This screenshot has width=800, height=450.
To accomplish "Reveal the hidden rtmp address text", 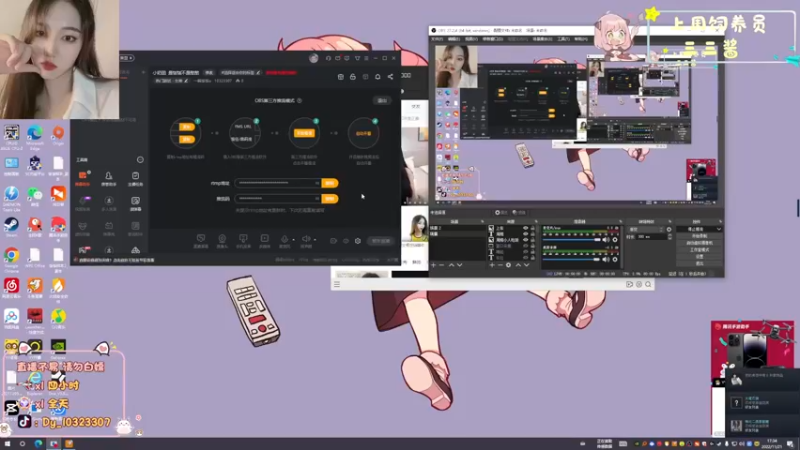I will coord(317,183).
